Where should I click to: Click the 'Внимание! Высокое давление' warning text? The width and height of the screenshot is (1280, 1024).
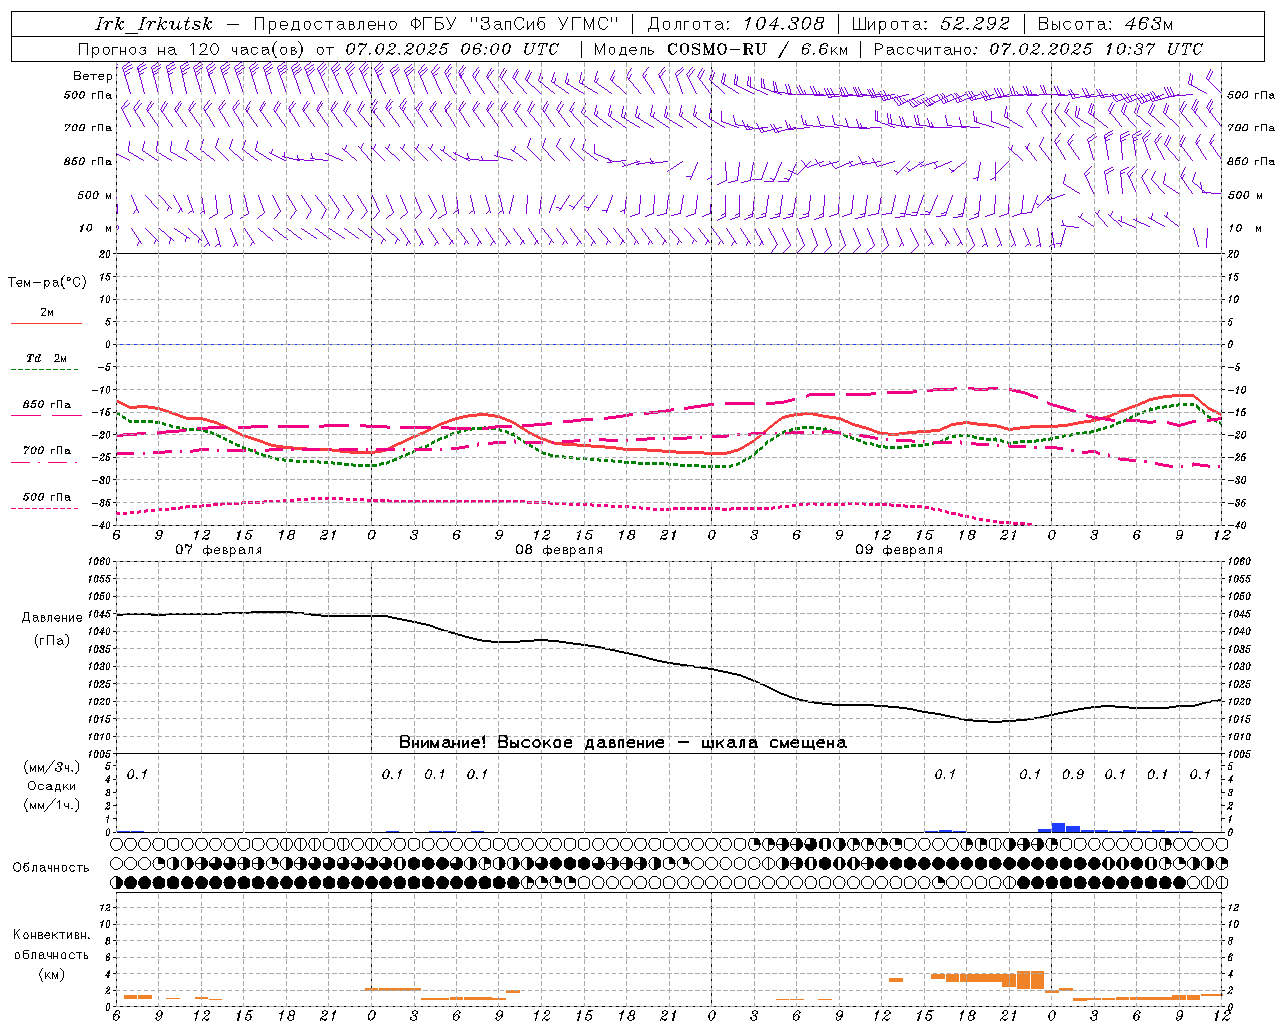point(532,743)
